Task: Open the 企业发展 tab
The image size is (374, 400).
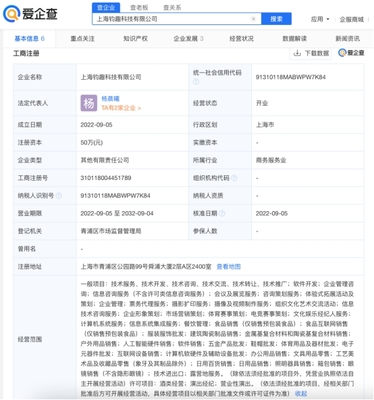Action: tap(188, 39)
